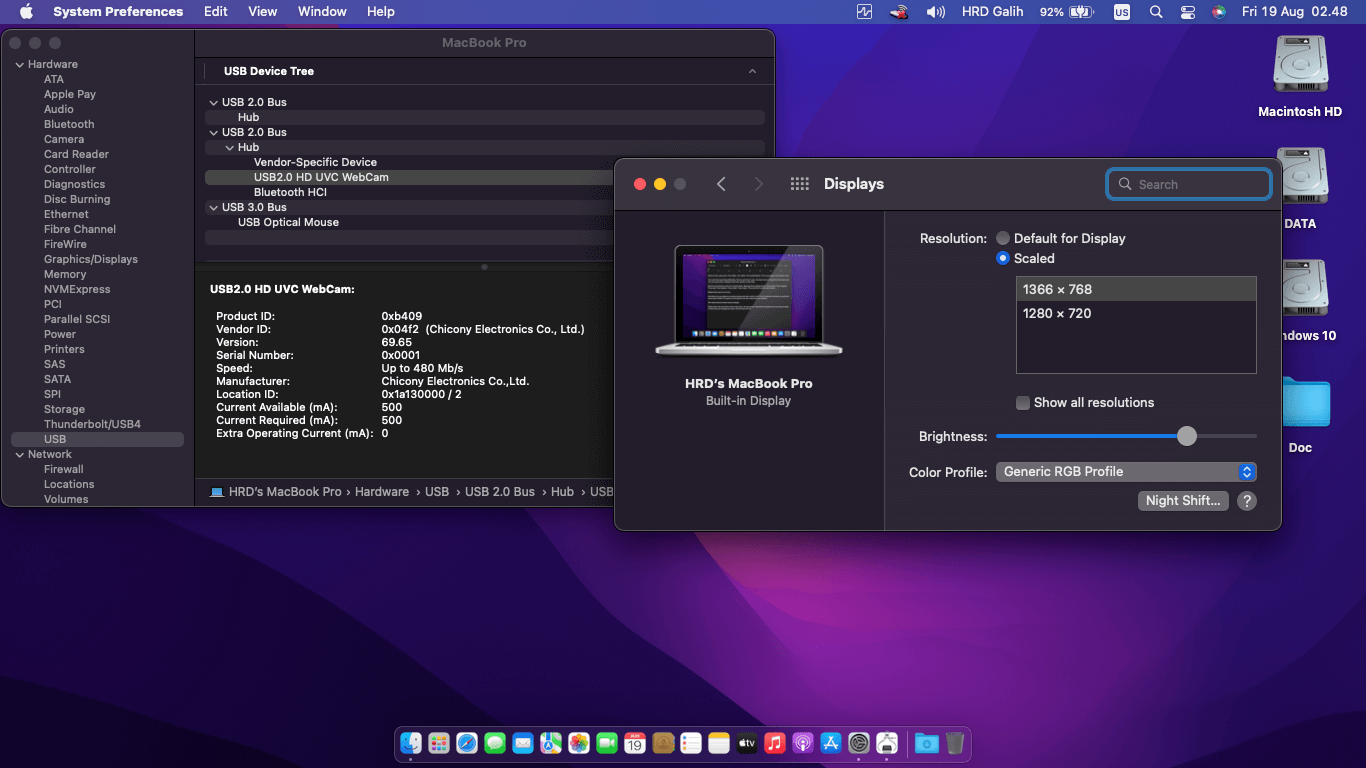Open Messages app in the Dock
The image size is (1366, 768).
[x=495, y=743]
